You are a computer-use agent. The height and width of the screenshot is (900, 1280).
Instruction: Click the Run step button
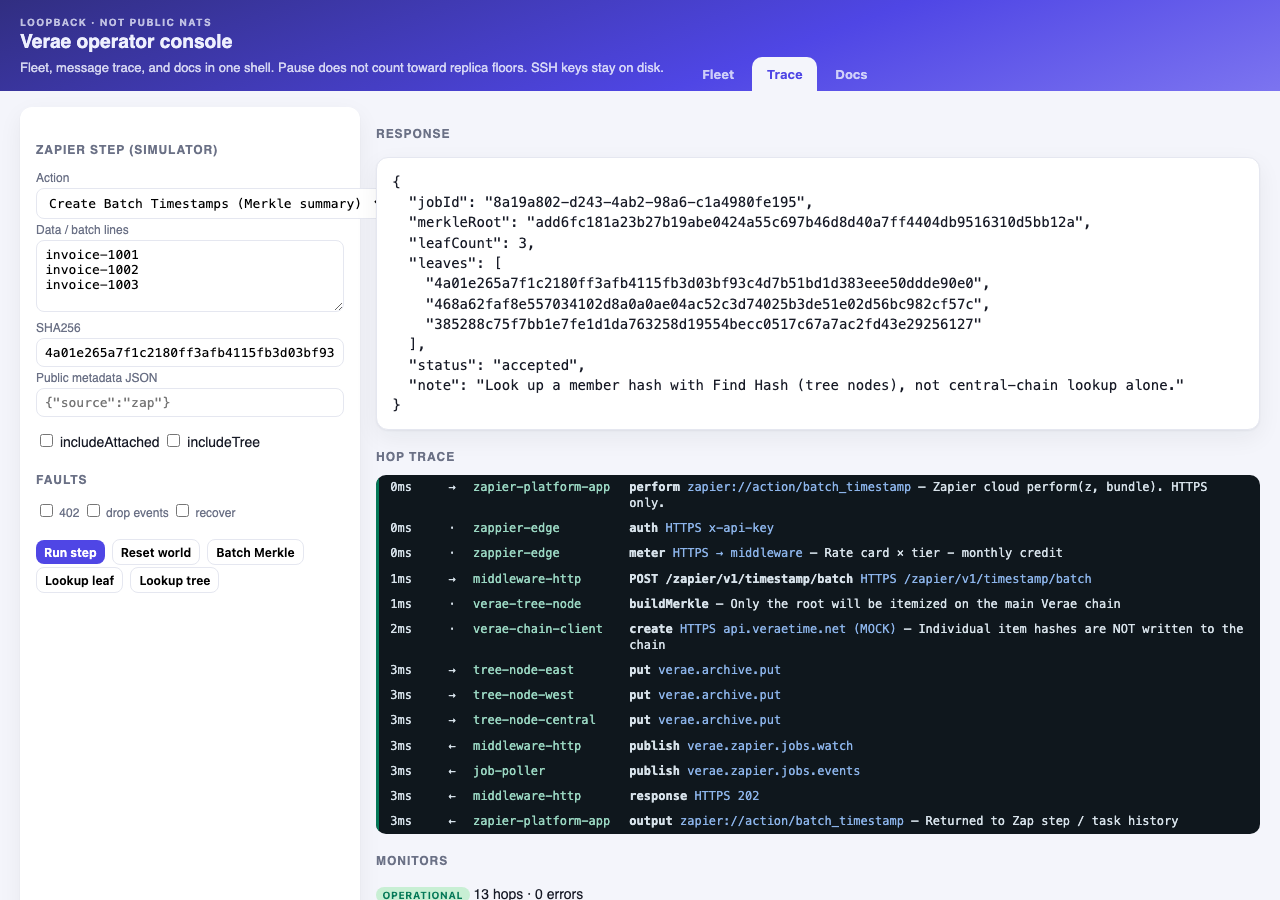70,552
